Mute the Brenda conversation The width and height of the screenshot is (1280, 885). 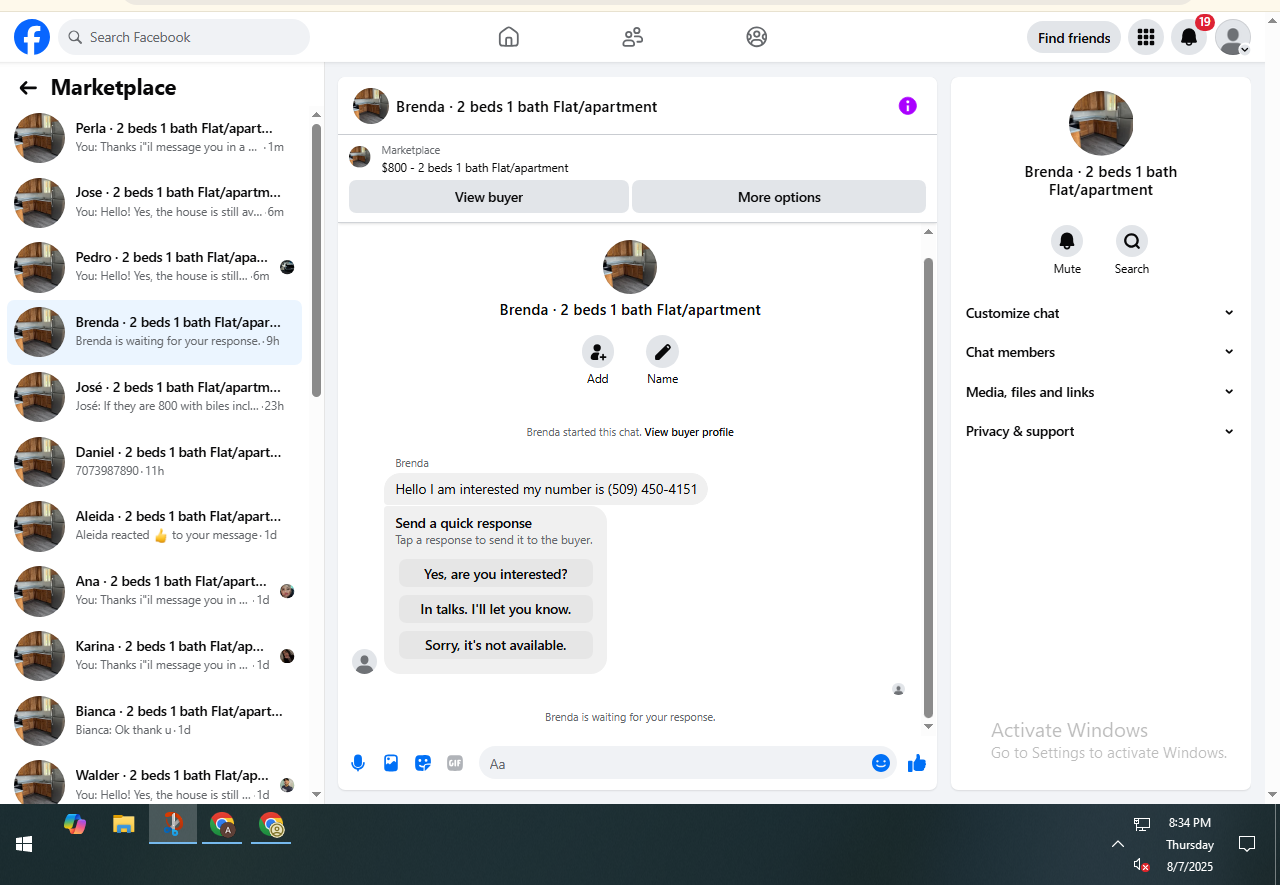tap(1067, 241)
